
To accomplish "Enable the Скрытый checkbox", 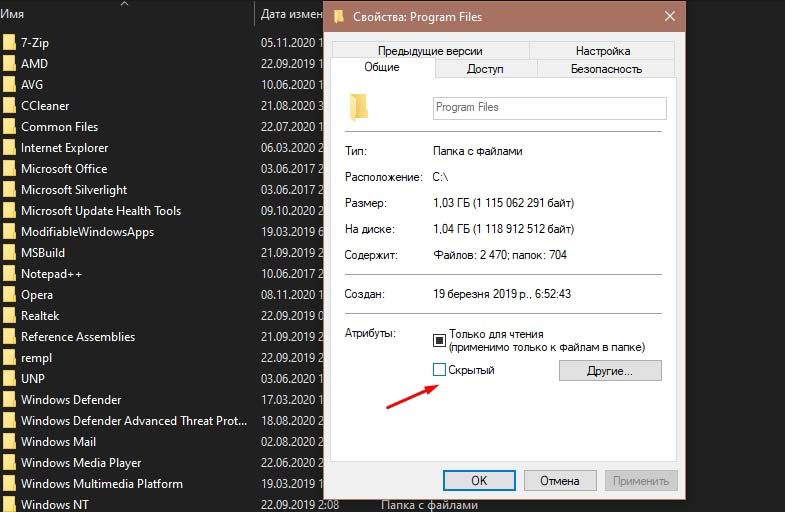I will 438,370.
